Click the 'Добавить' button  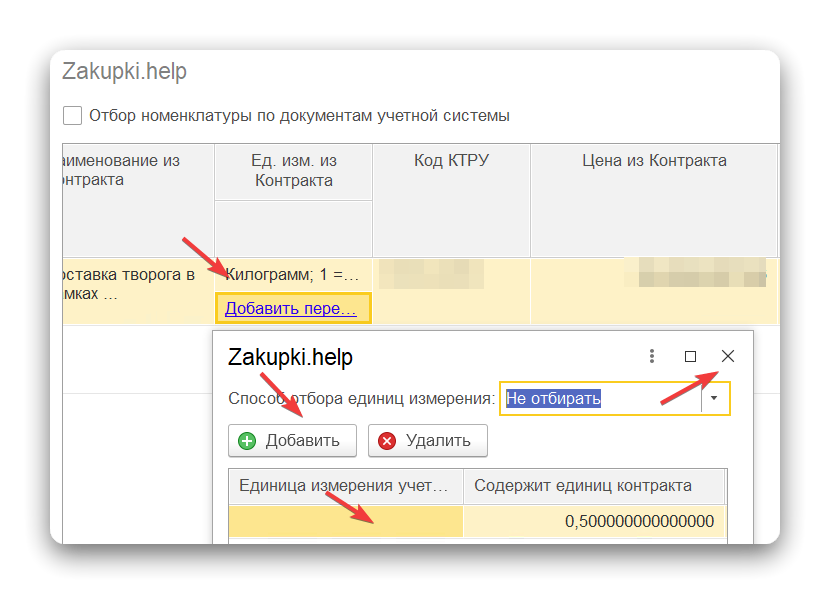click(292, 440)
